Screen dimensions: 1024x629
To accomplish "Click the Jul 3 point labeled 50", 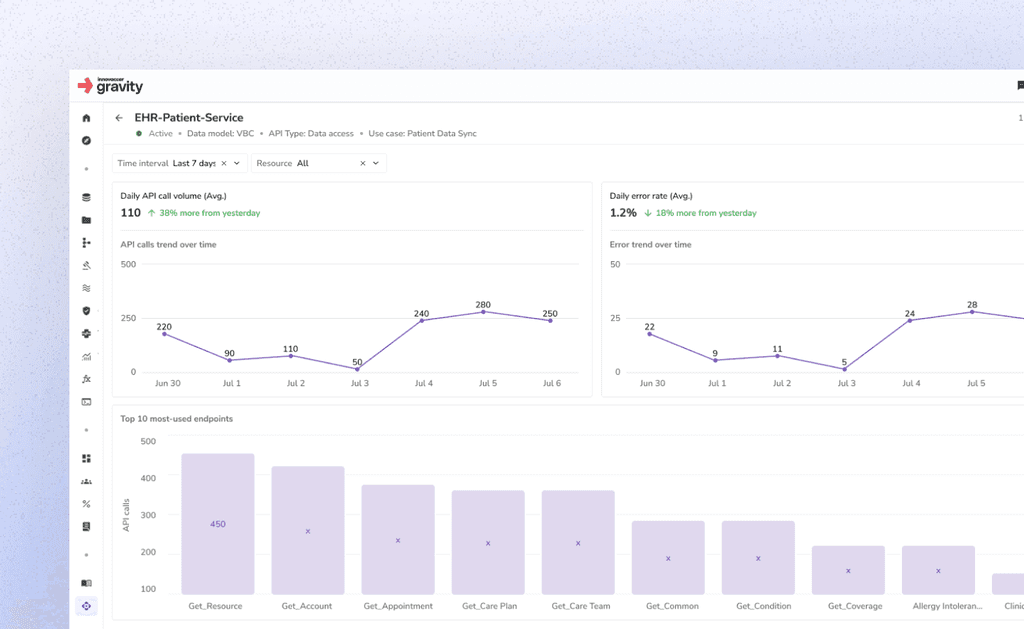I will point(357,369).
